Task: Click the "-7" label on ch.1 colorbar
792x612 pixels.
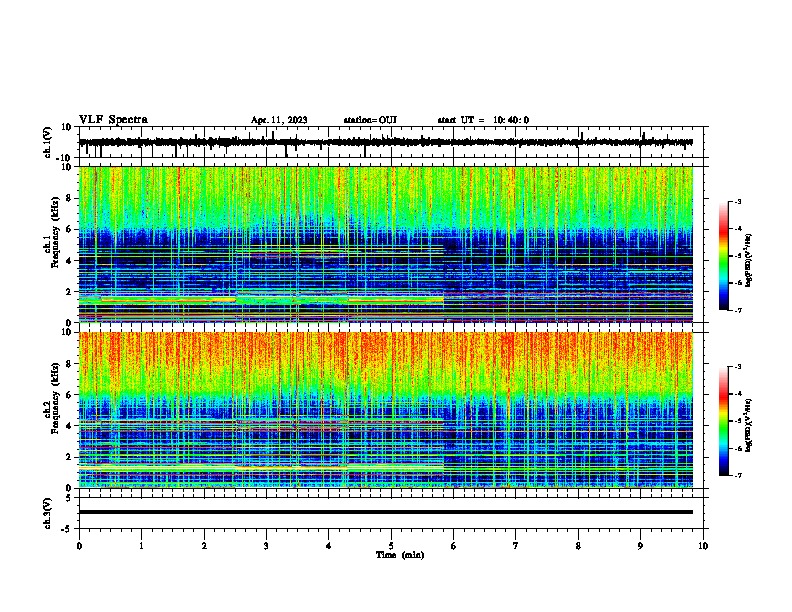Action: coord(738,310)
